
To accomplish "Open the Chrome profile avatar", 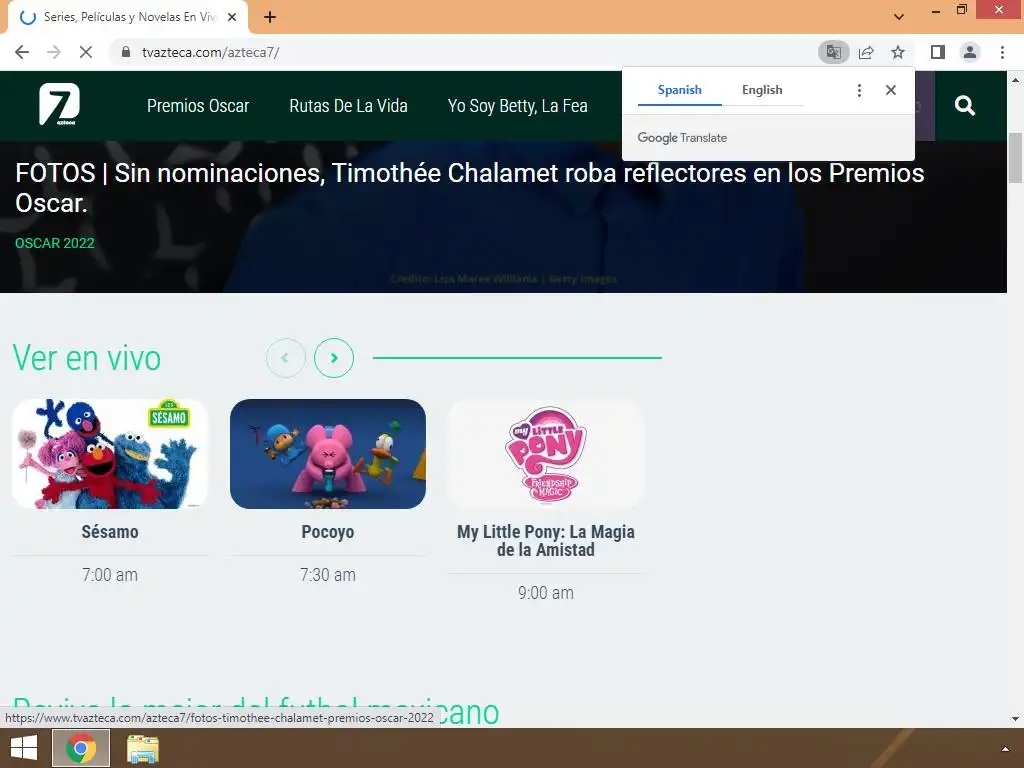I will (970, 52).
